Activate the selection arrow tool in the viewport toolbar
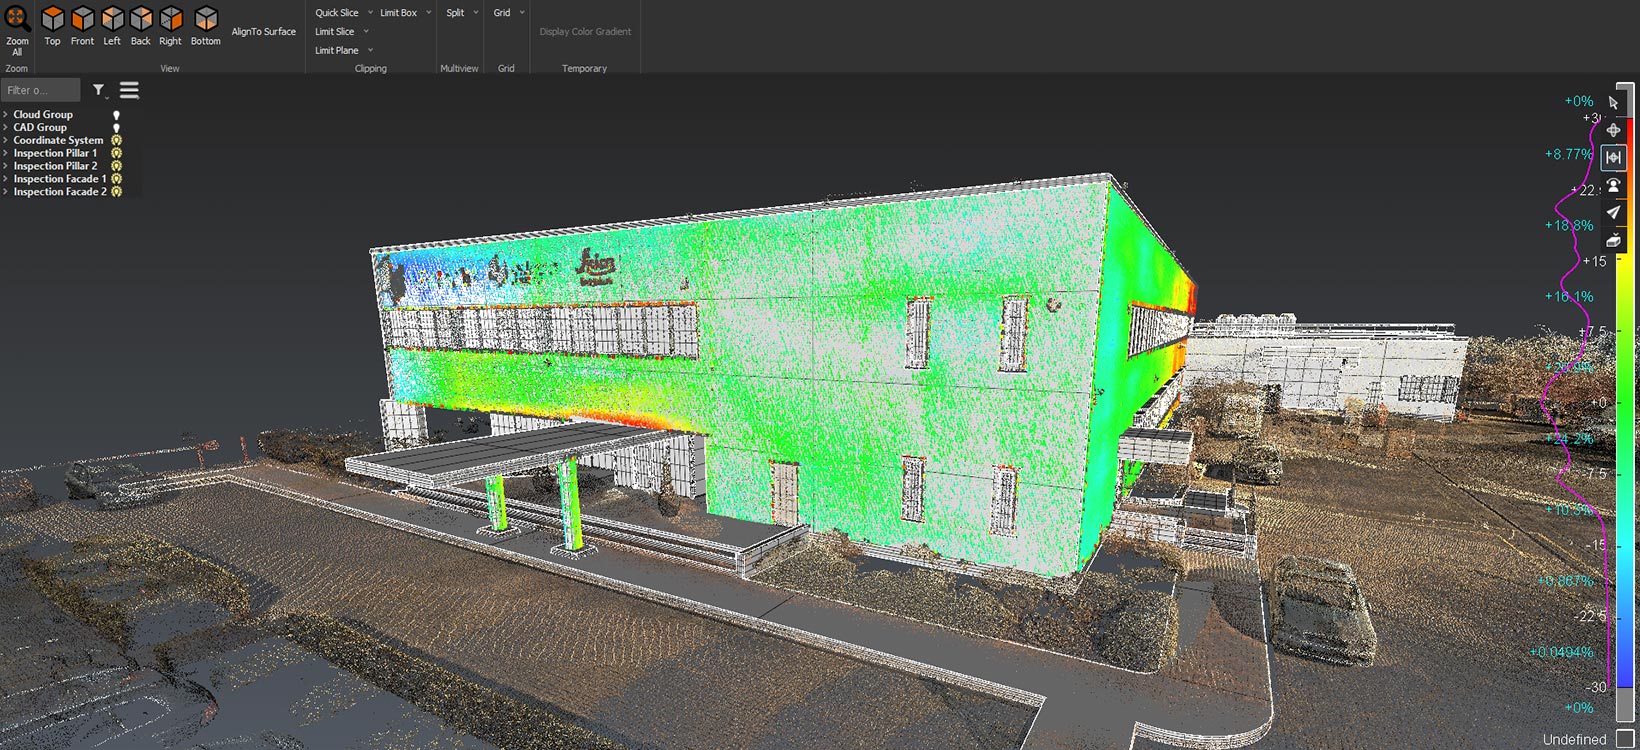This screenshot has width=1640, height=750. point(1613,103)
